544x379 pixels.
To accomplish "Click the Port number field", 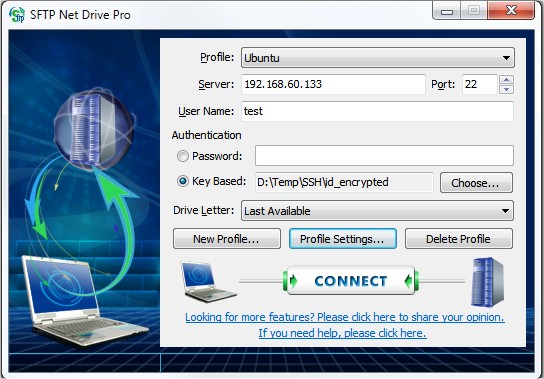I will [480, 84].
